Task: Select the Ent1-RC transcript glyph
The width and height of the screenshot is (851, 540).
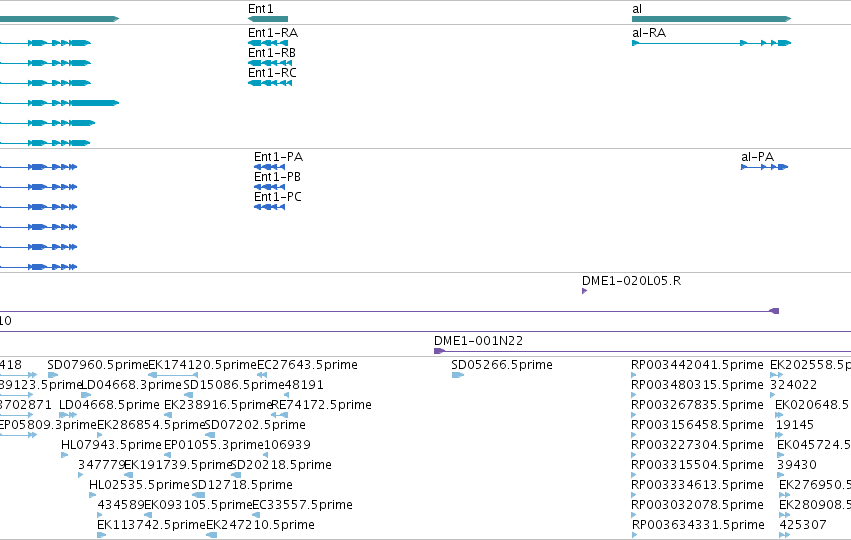Action: point(270,83)
